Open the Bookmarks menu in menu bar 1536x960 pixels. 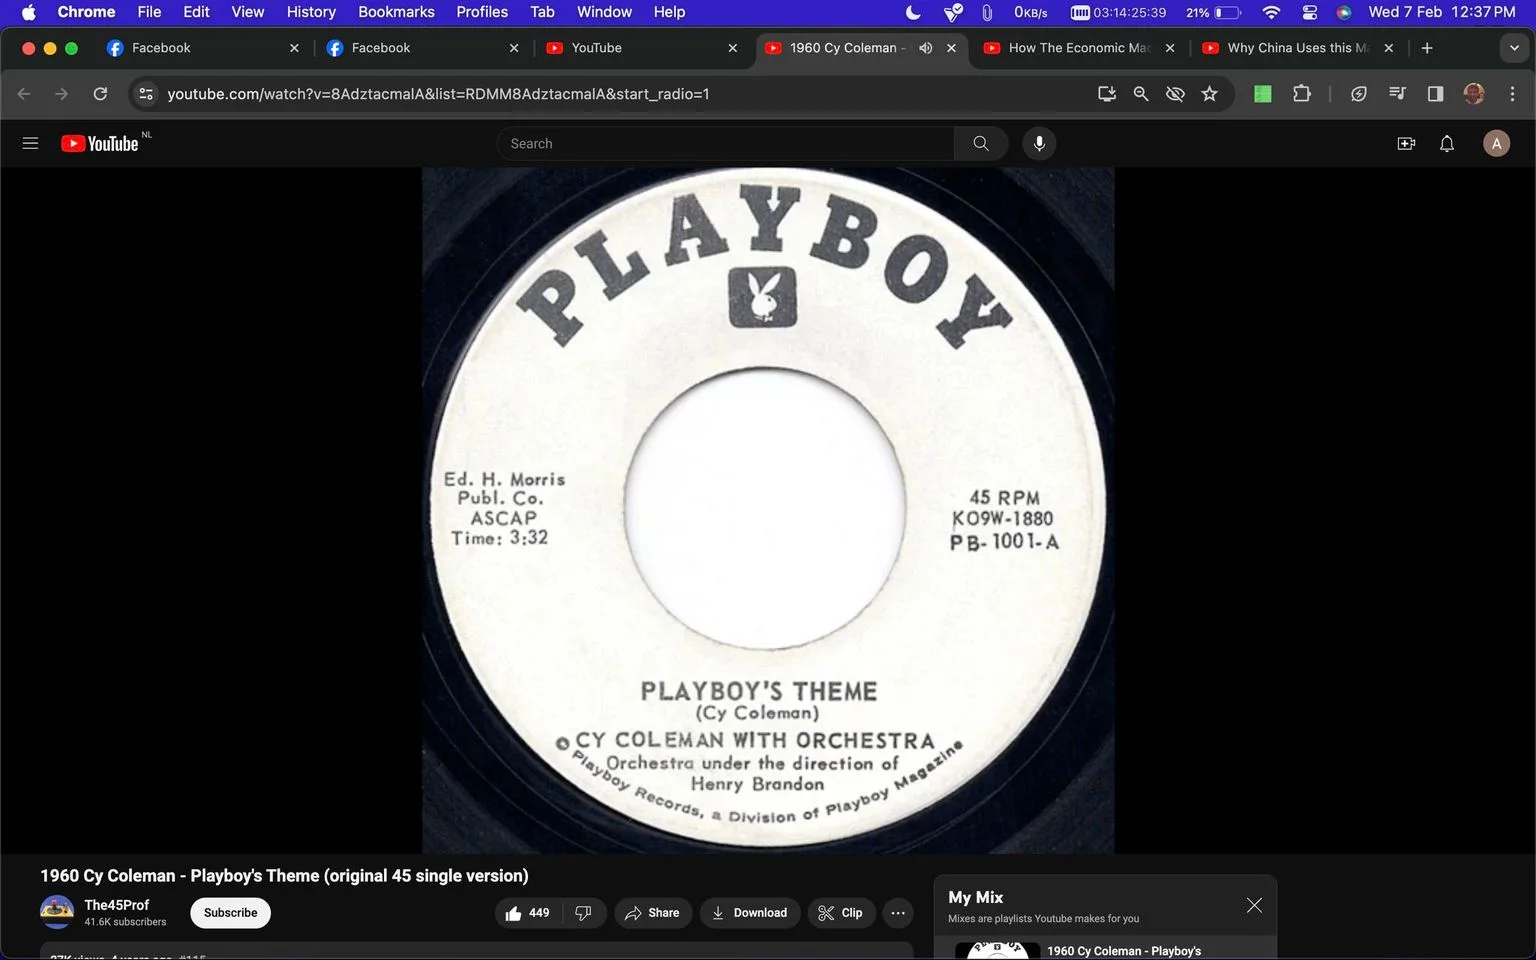click(396, 12)
